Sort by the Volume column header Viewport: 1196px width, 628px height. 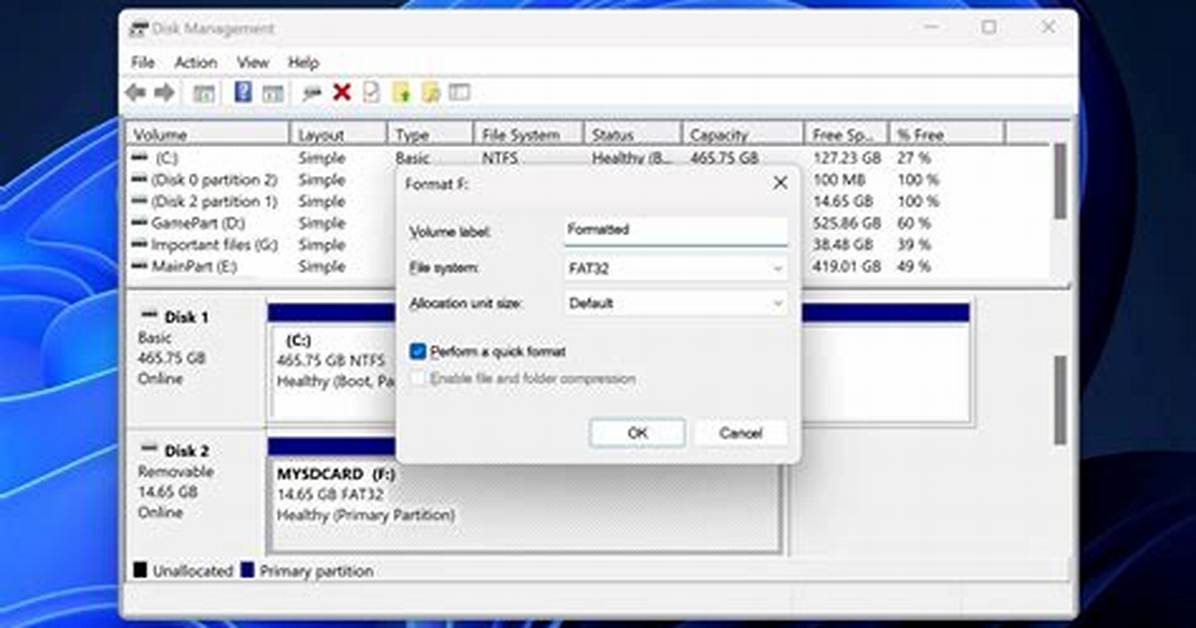click(207, 134)
